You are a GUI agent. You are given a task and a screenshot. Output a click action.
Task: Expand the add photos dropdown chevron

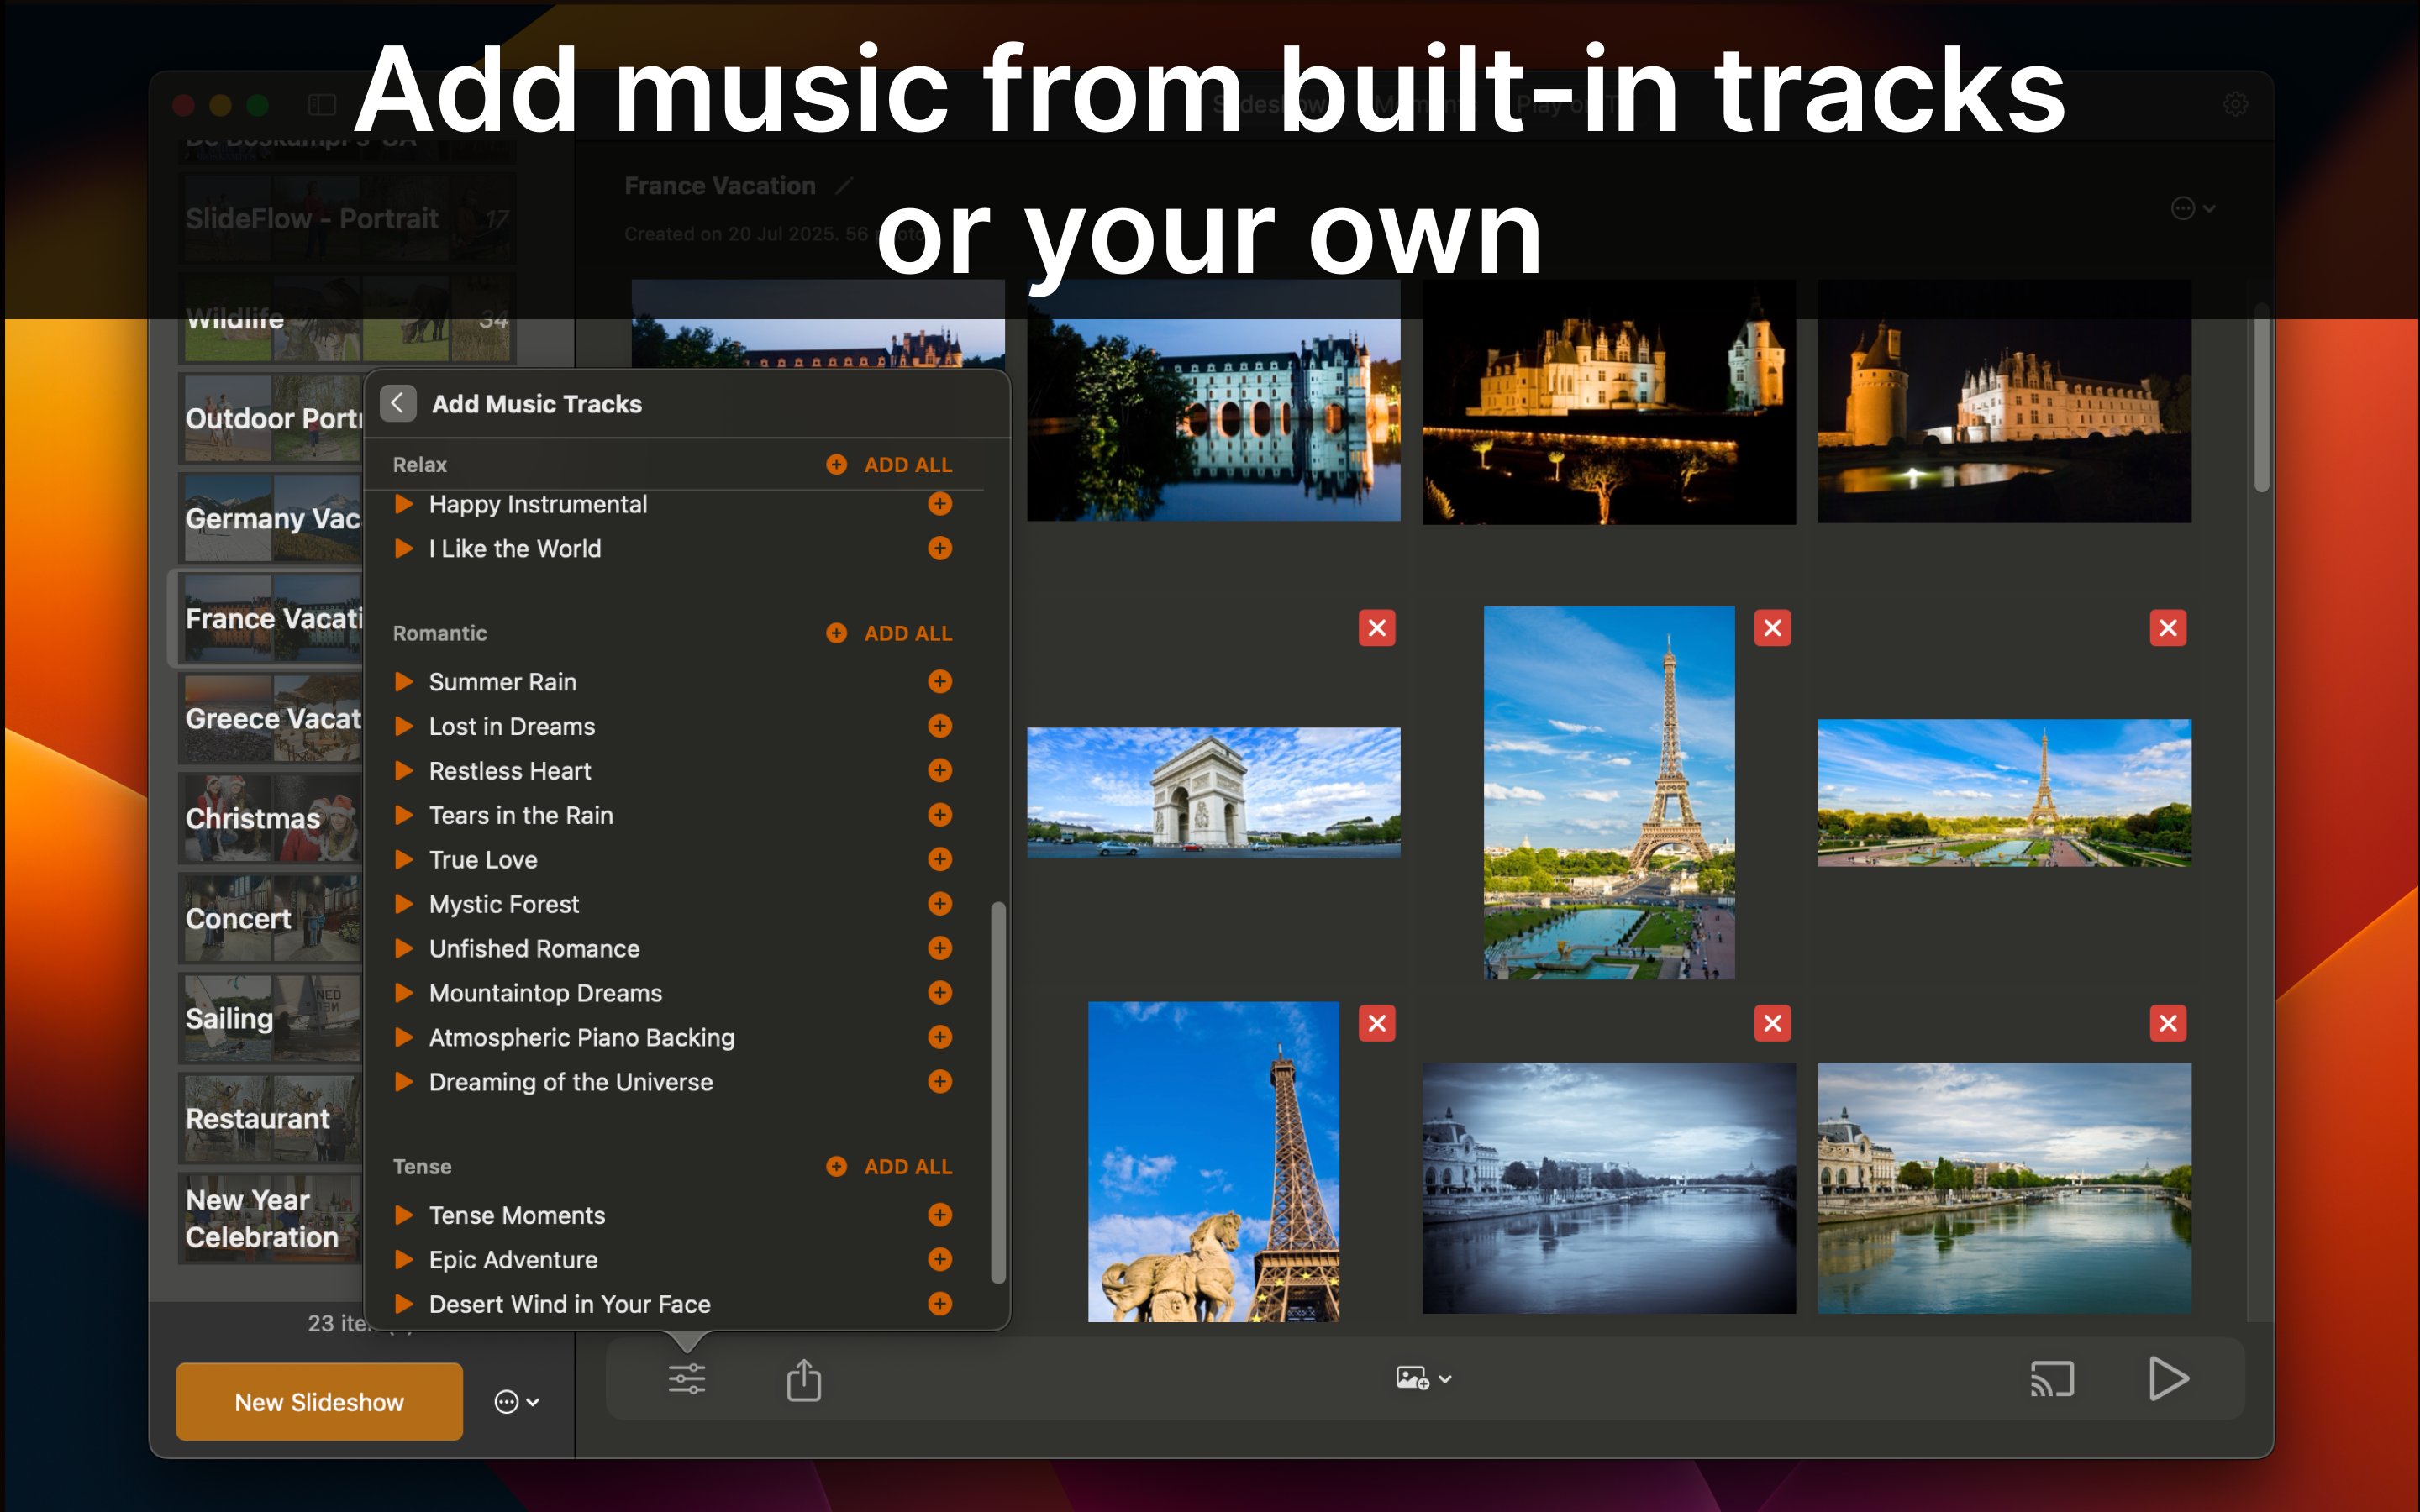1446,1379
